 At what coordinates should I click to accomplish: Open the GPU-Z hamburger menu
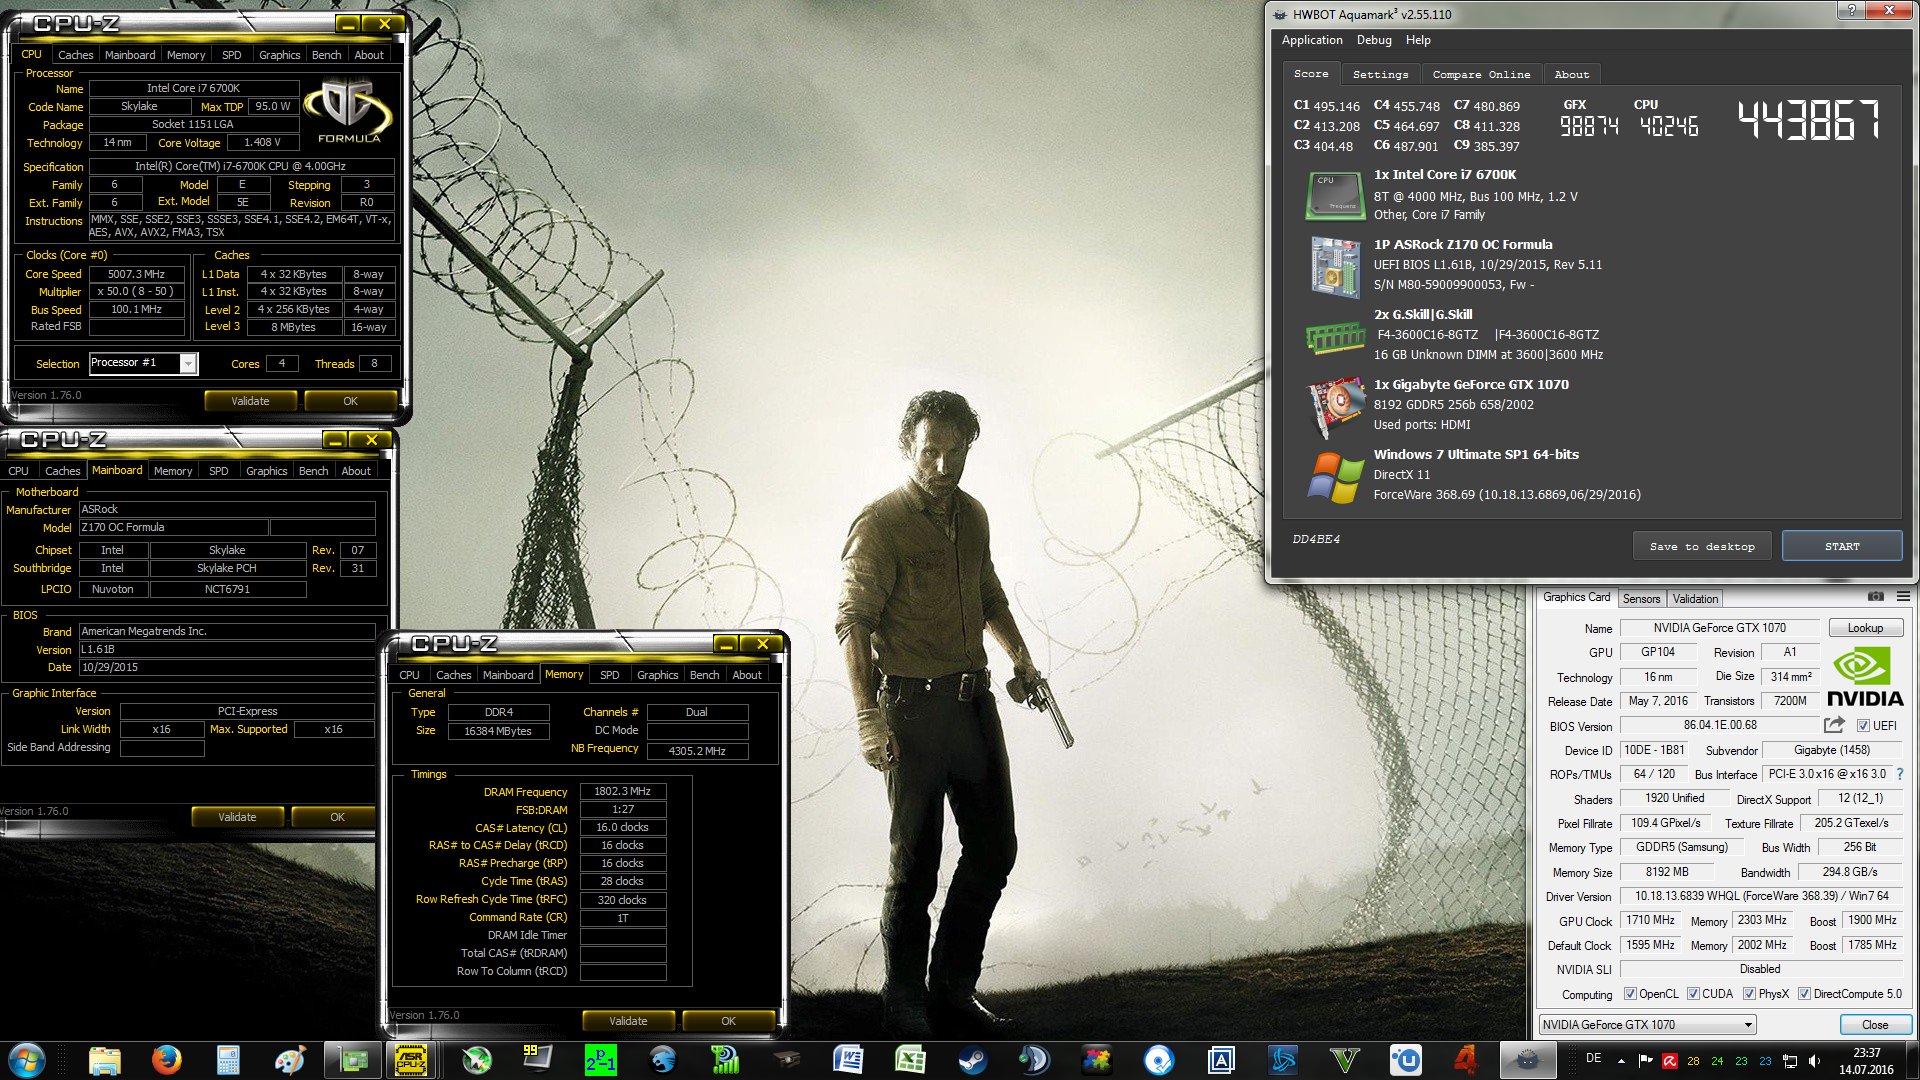point(1903,597)
